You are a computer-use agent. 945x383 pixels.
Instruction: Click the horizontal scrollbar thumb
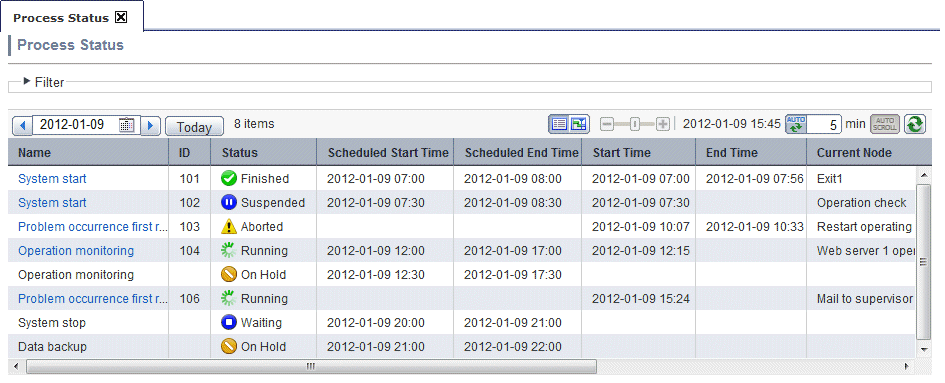(311, 366)
